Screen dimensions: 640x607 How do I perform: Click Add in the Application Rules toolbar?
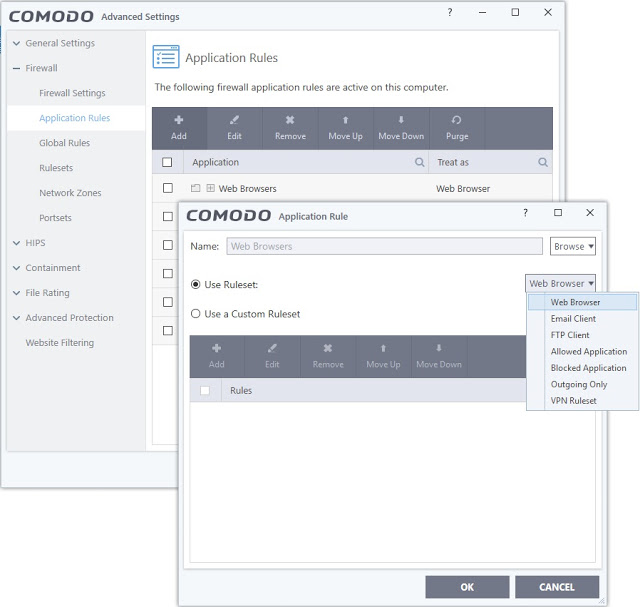point(179,128)
